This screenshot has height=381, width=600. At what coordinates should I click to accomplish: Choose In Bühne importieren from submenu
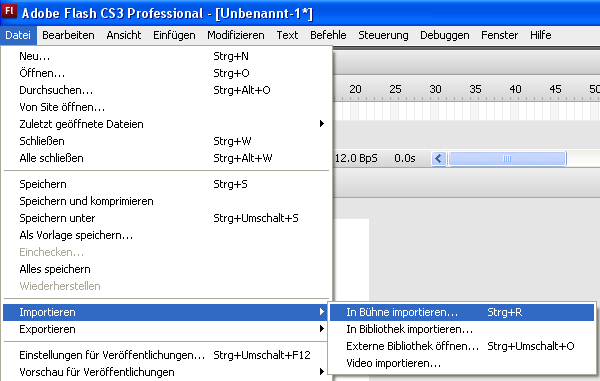point(461,312)
